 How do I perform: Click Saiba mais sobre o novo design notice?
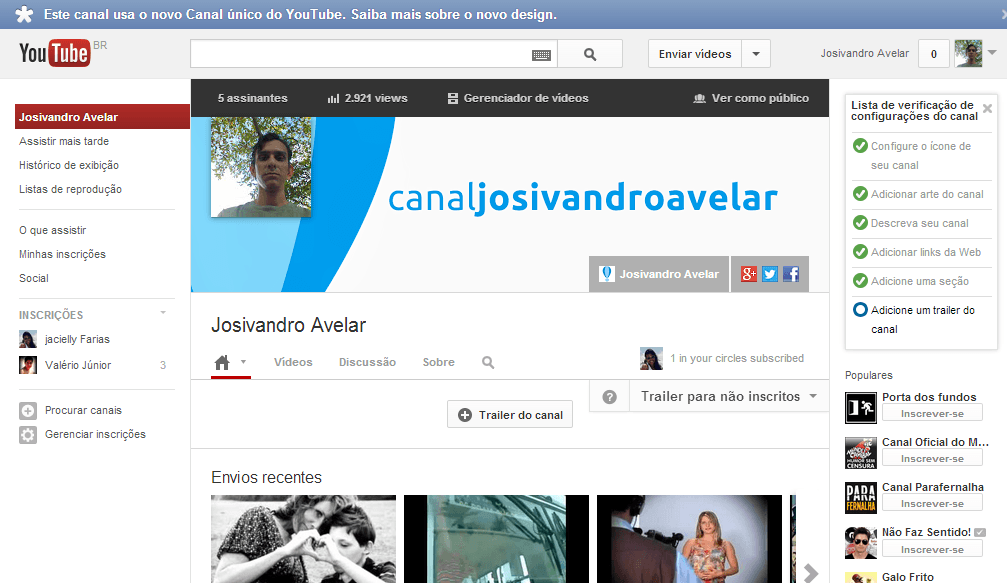453,14
